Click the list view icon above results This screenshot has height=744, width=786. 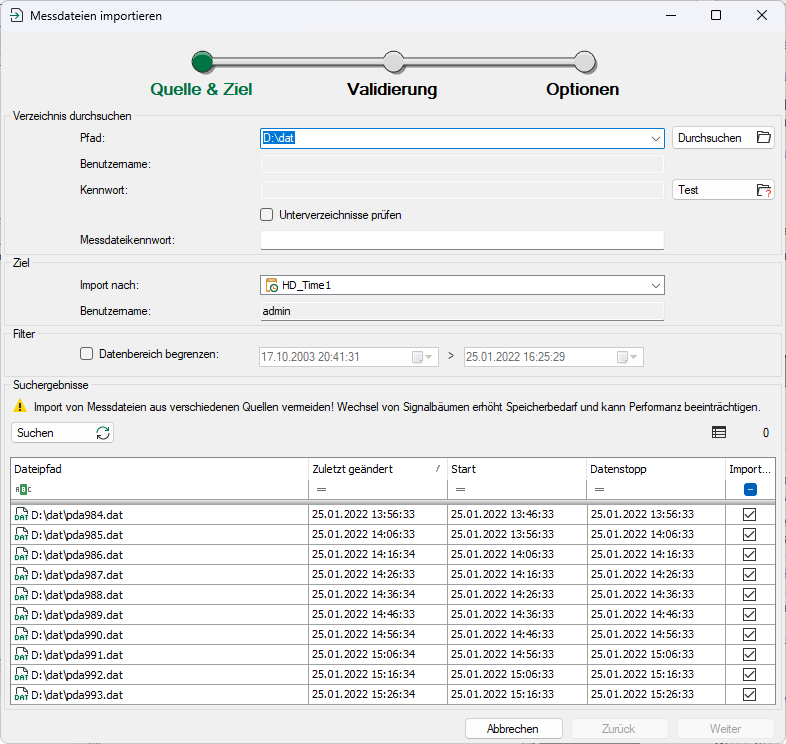tap(719, 433)
